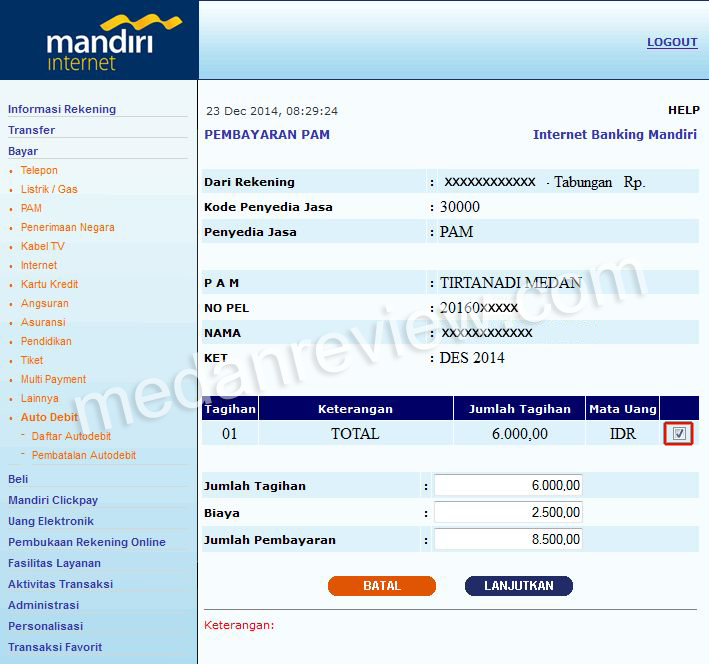Screen dimensions: 709x664
Task: Open Pendidikan payment option
Action: click(46, 341)
